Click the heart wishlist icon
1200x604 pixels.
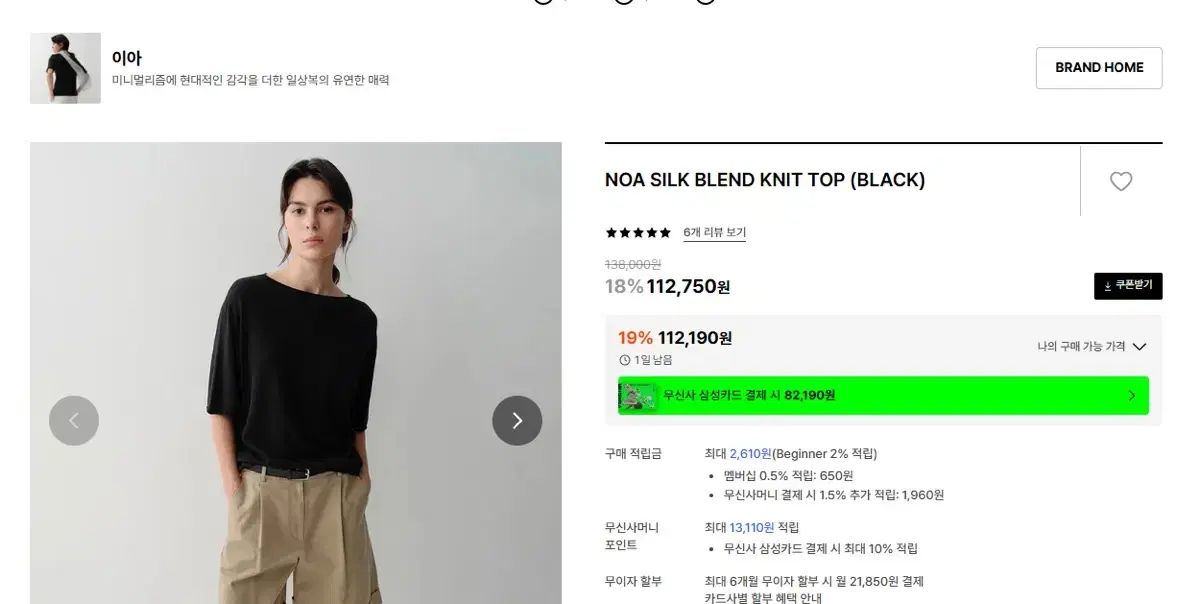coord(1121,181)
